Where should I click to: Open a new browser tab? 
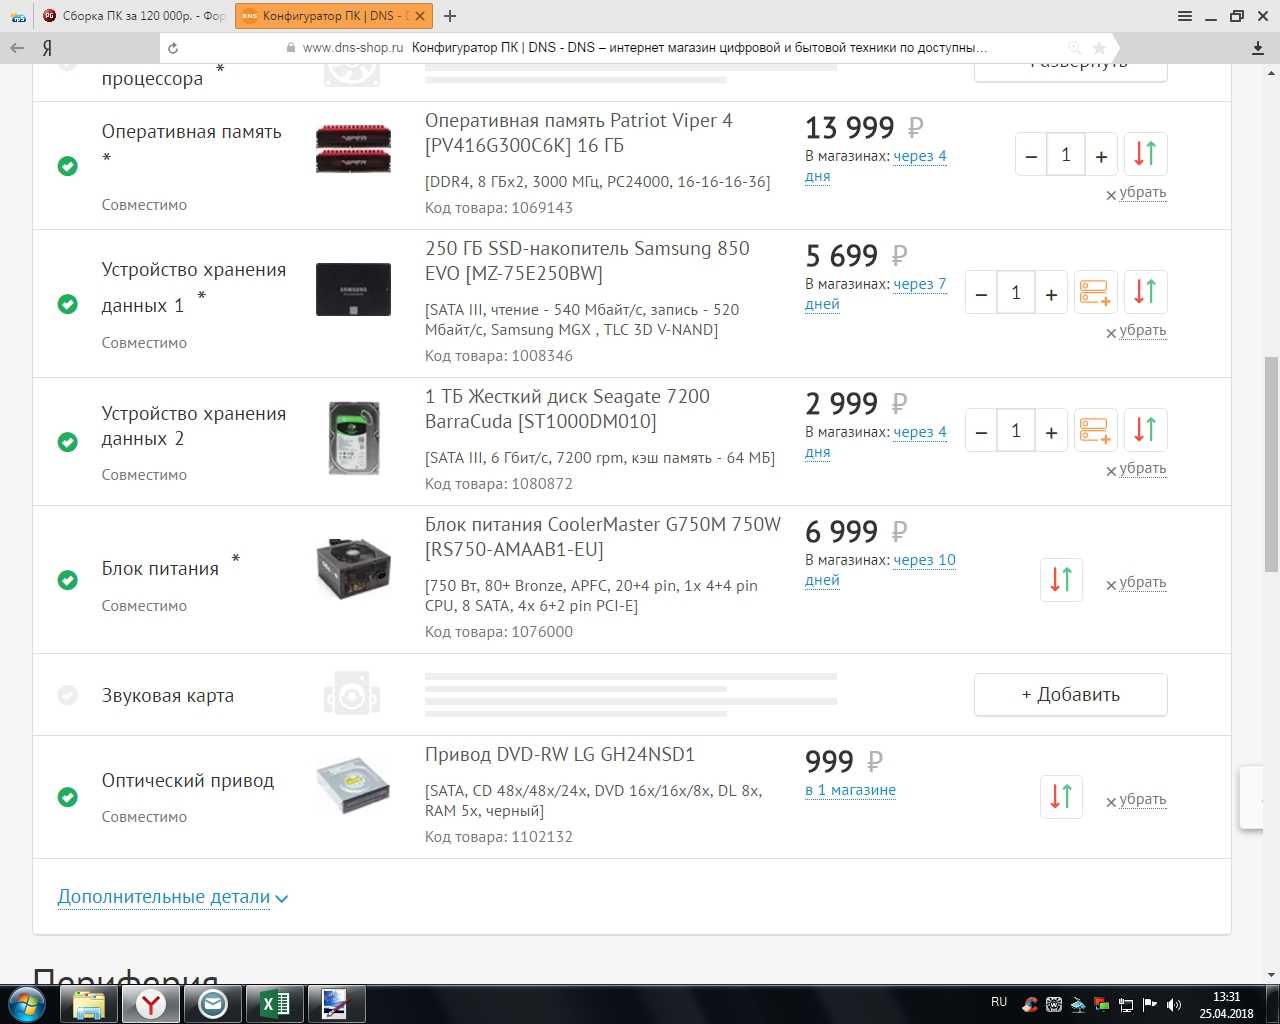click(x=450, y=16)
